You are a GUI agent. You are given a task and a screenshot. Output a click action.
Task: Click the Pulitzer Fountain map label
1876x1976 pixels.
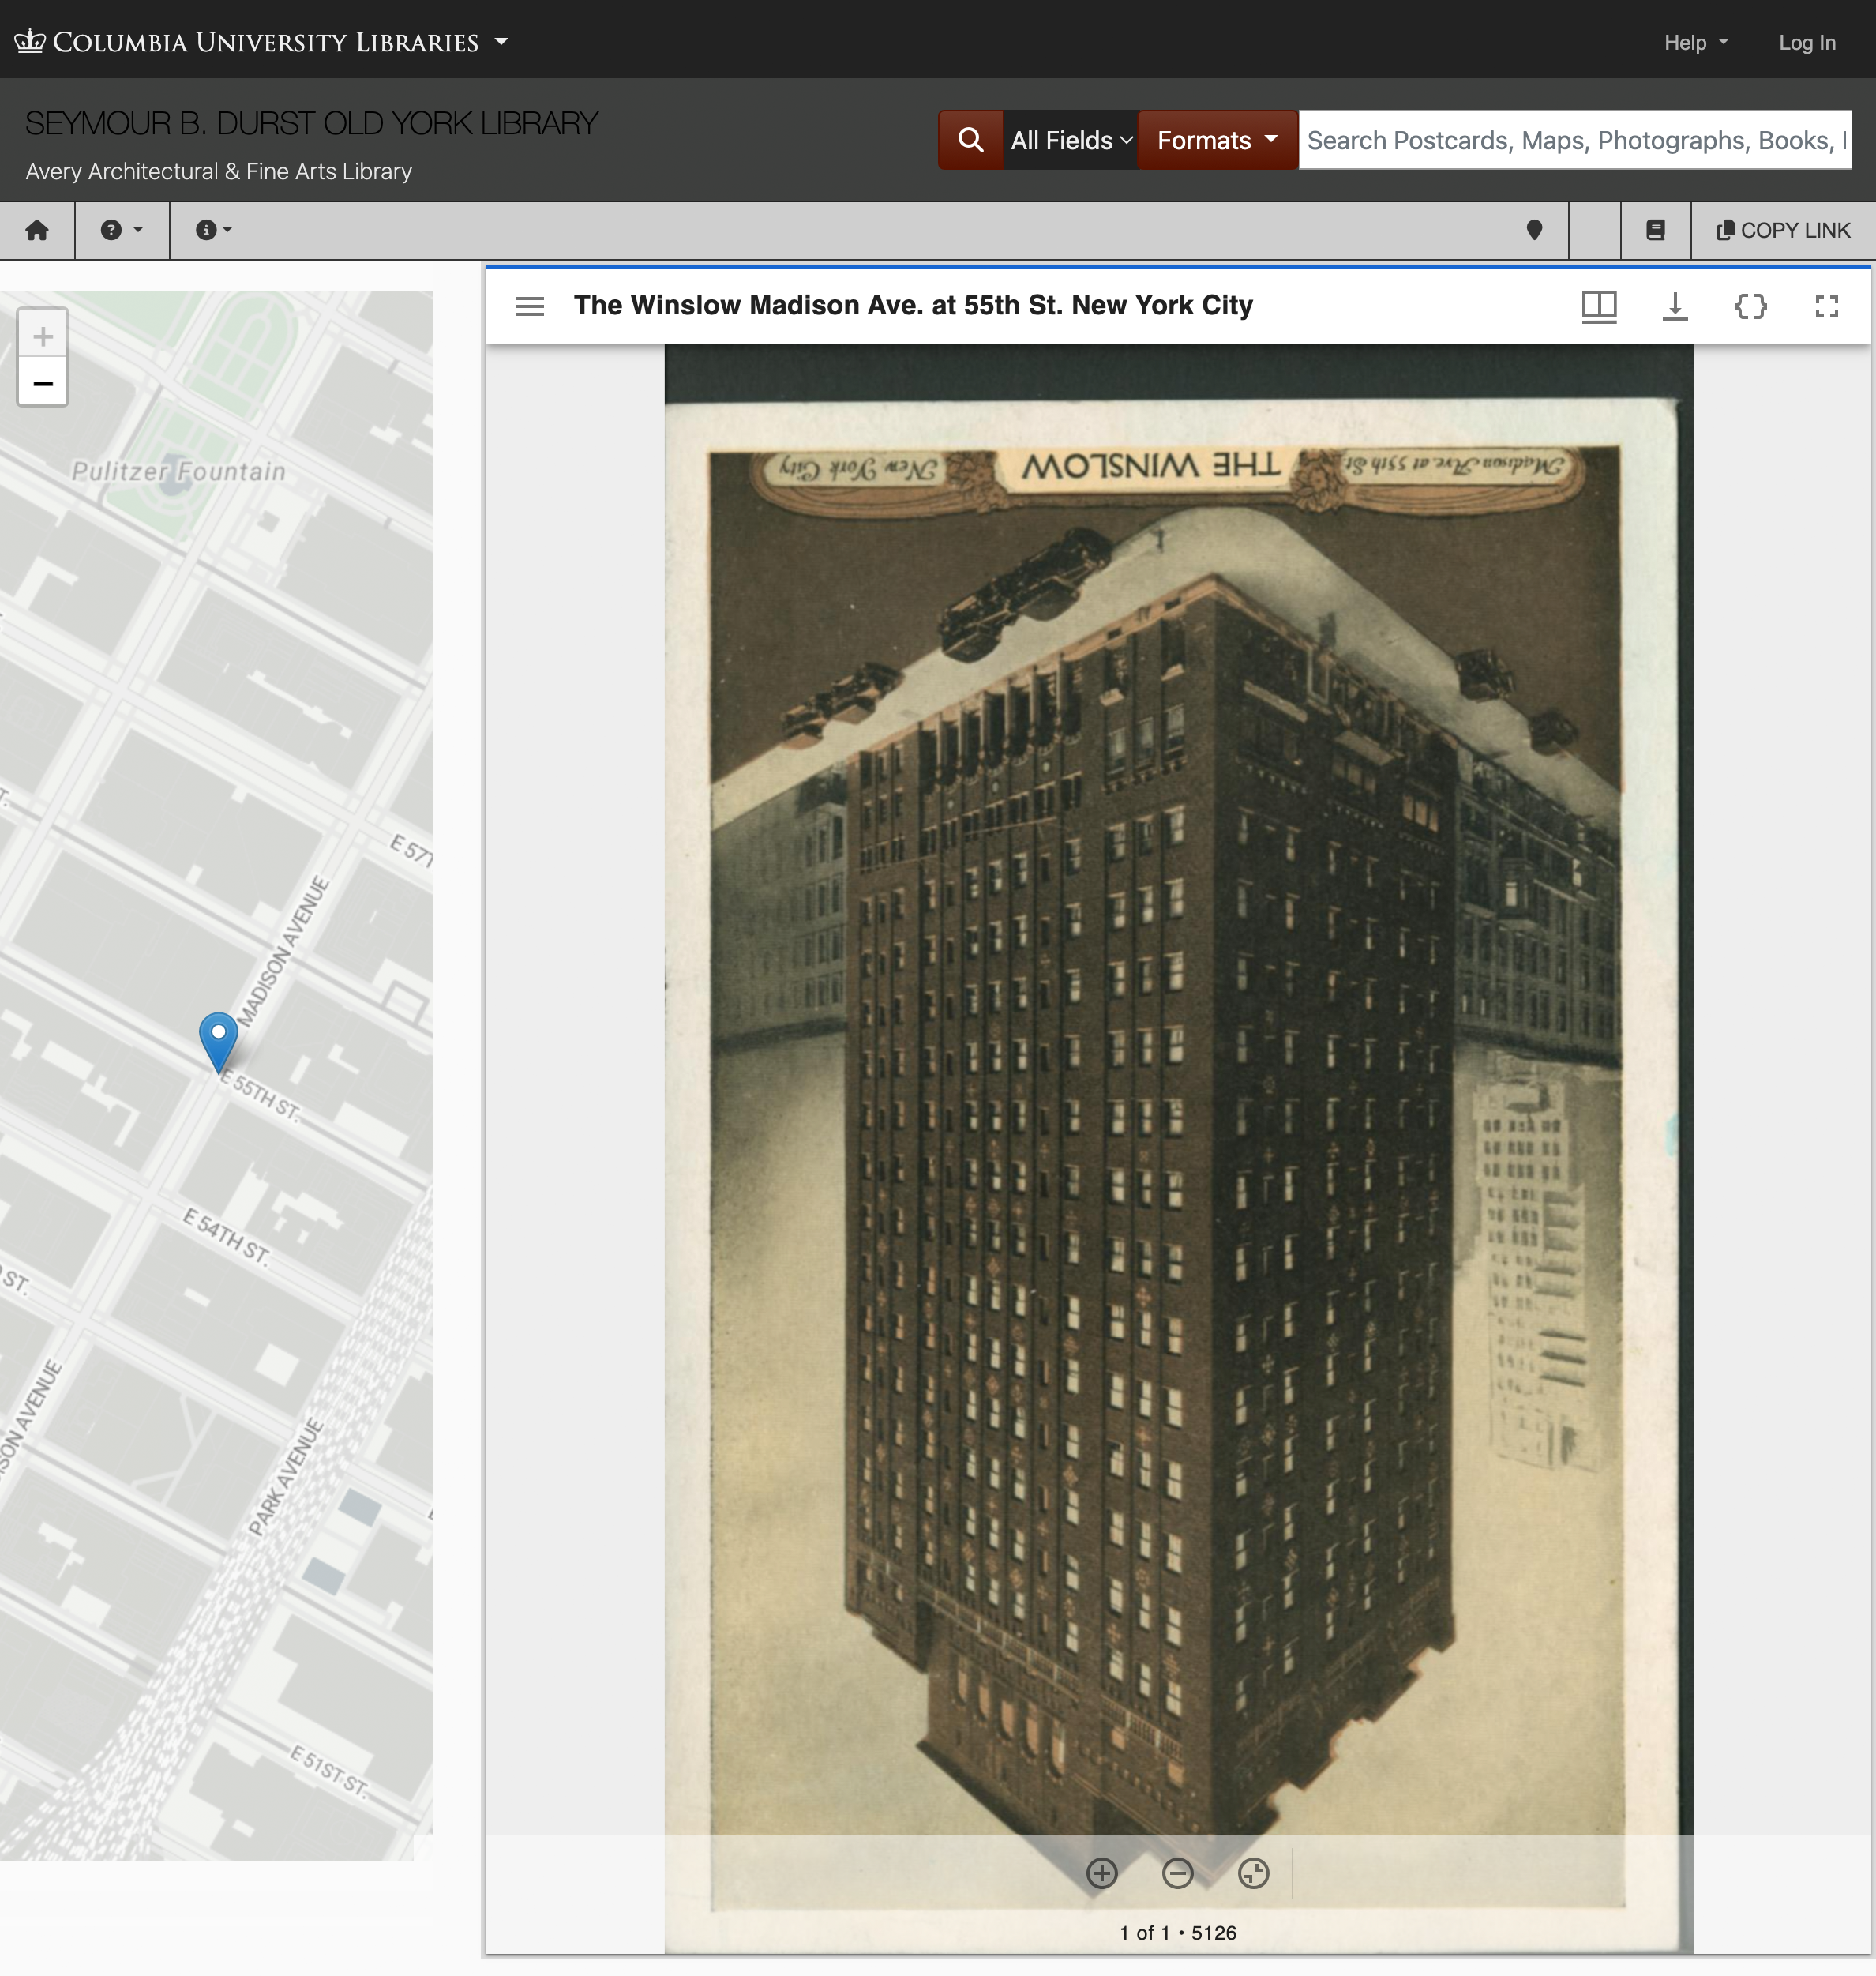click(x=178, y=471)
